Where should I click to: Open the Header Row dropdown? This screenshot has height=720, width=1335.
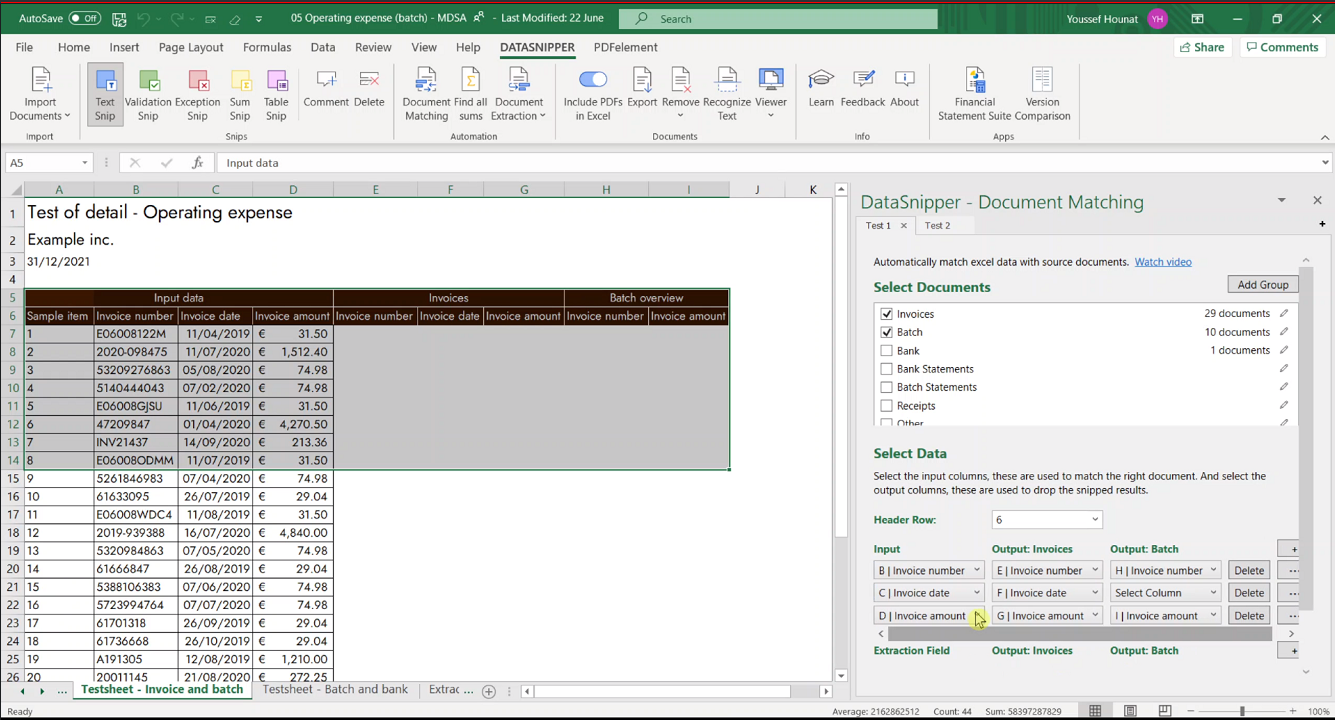coord(1047,519)
